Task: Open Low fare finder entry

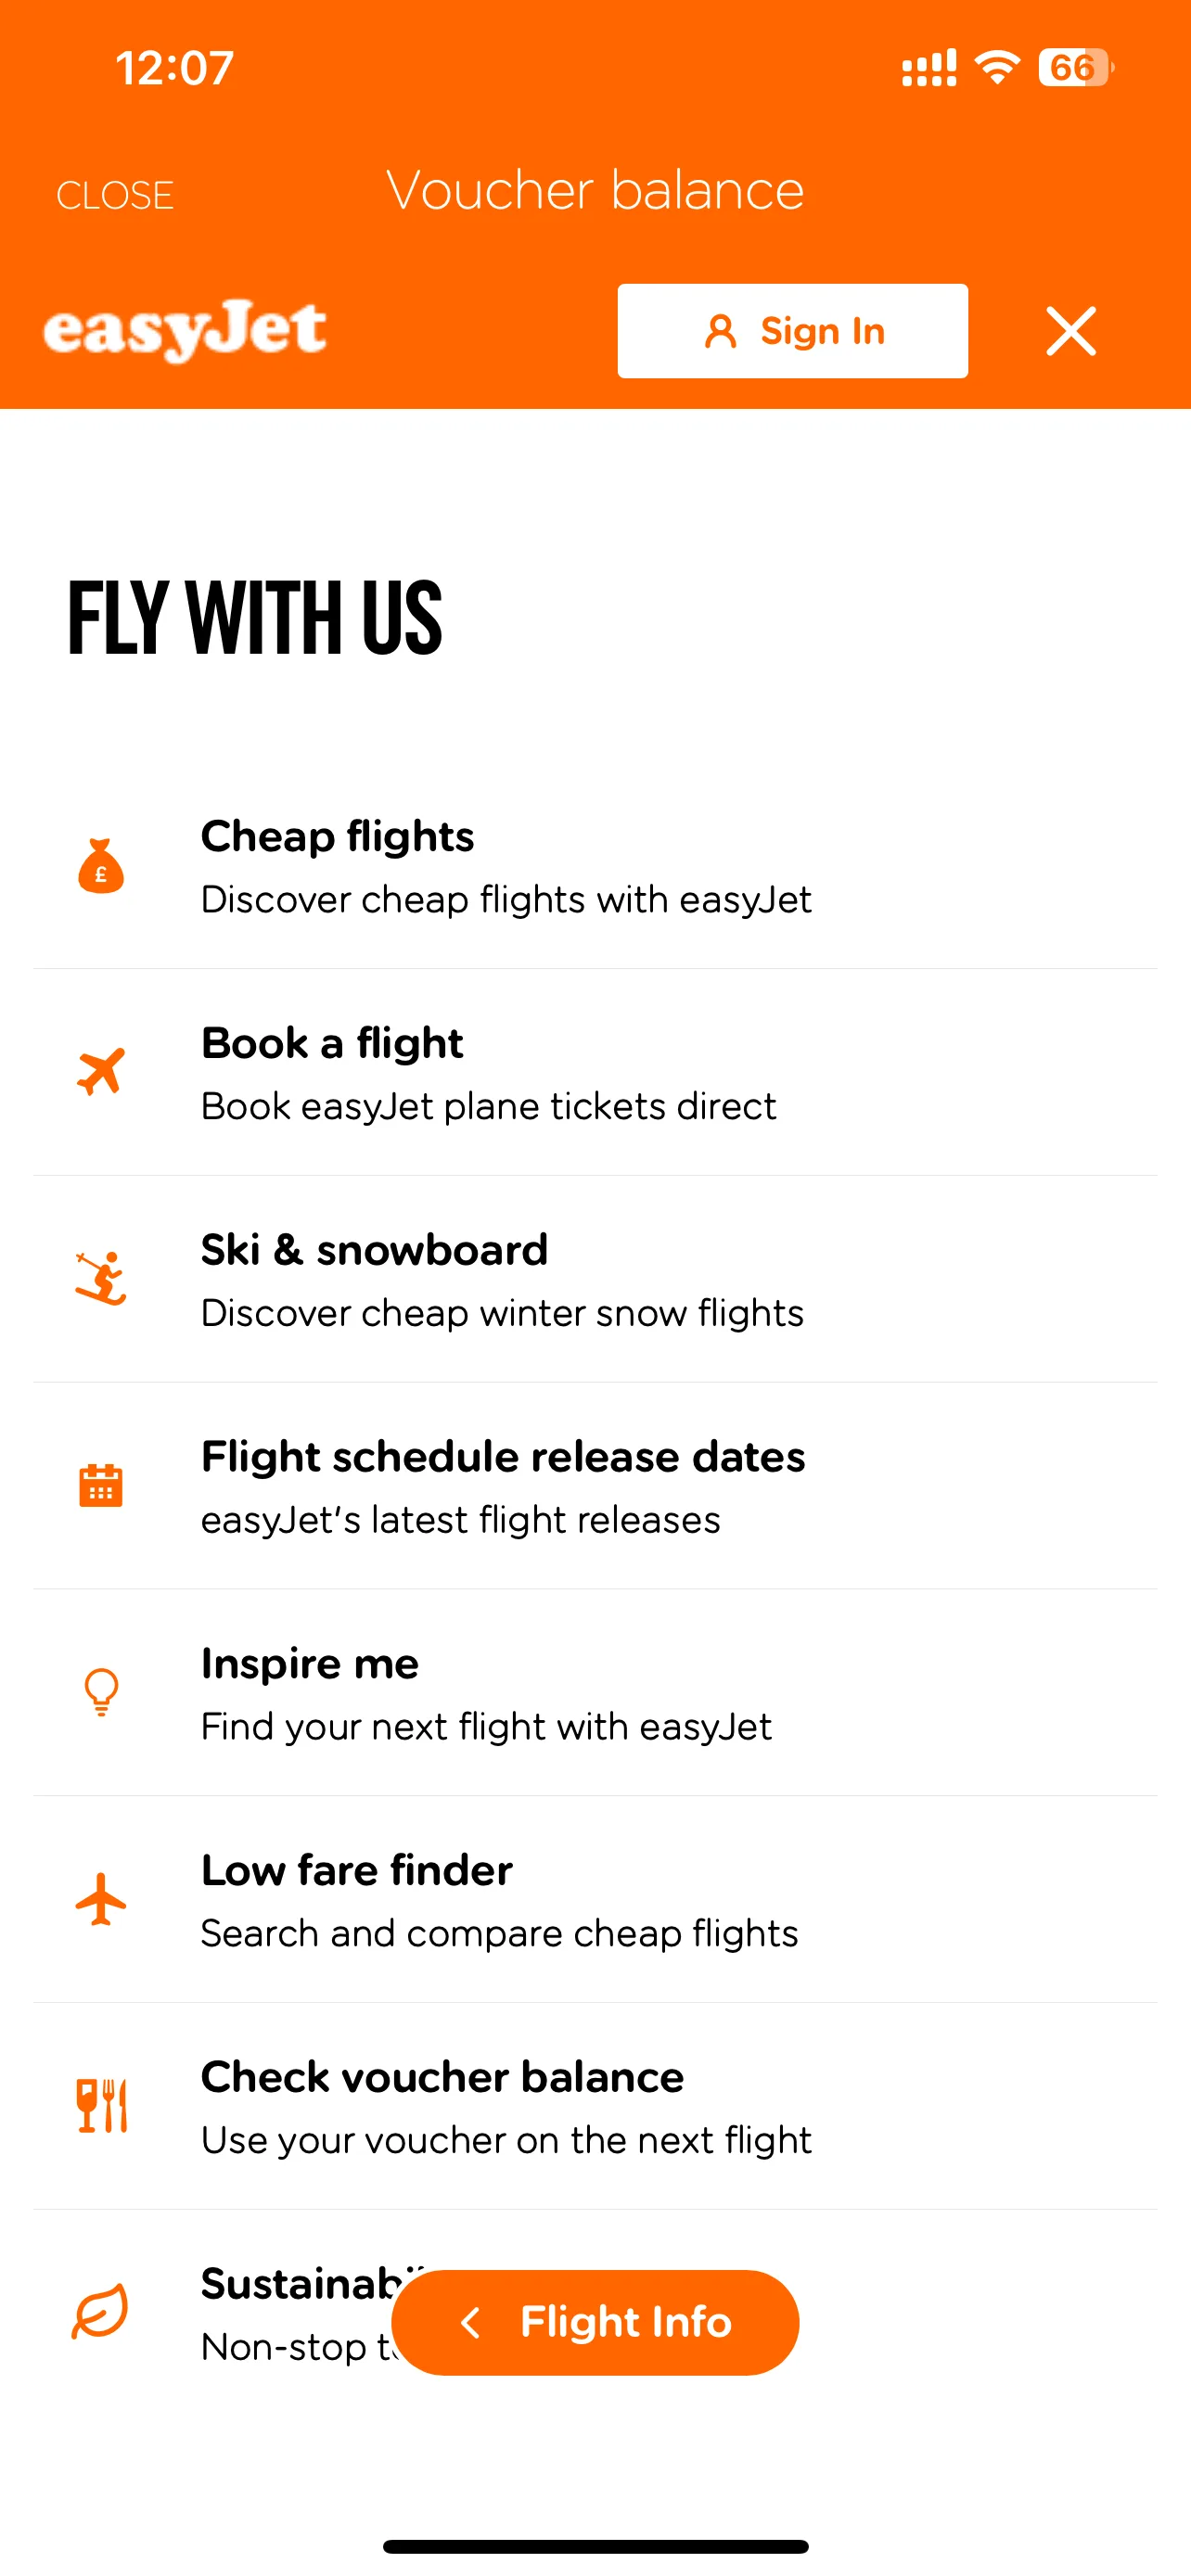Action: pos(499,1900)
